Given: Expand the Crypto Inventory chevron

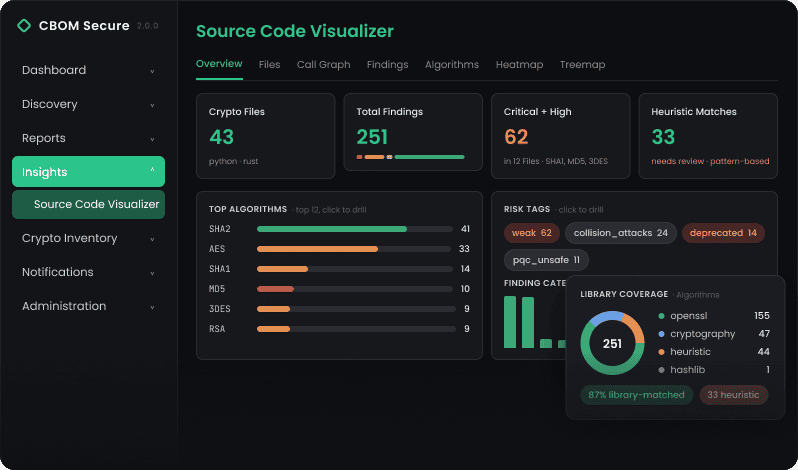Looking at the screenshot, I should pos(152,239).
